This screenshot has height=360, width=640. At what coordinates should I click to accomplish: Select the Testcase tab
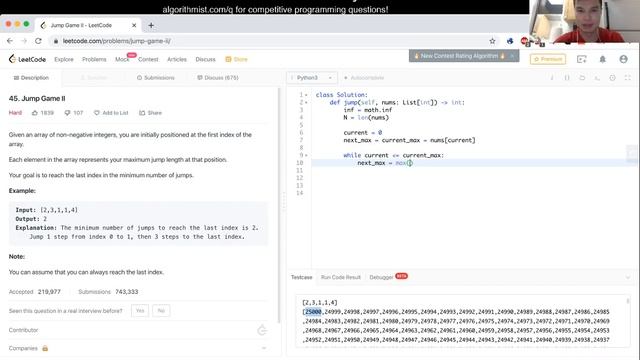(301, 277)
